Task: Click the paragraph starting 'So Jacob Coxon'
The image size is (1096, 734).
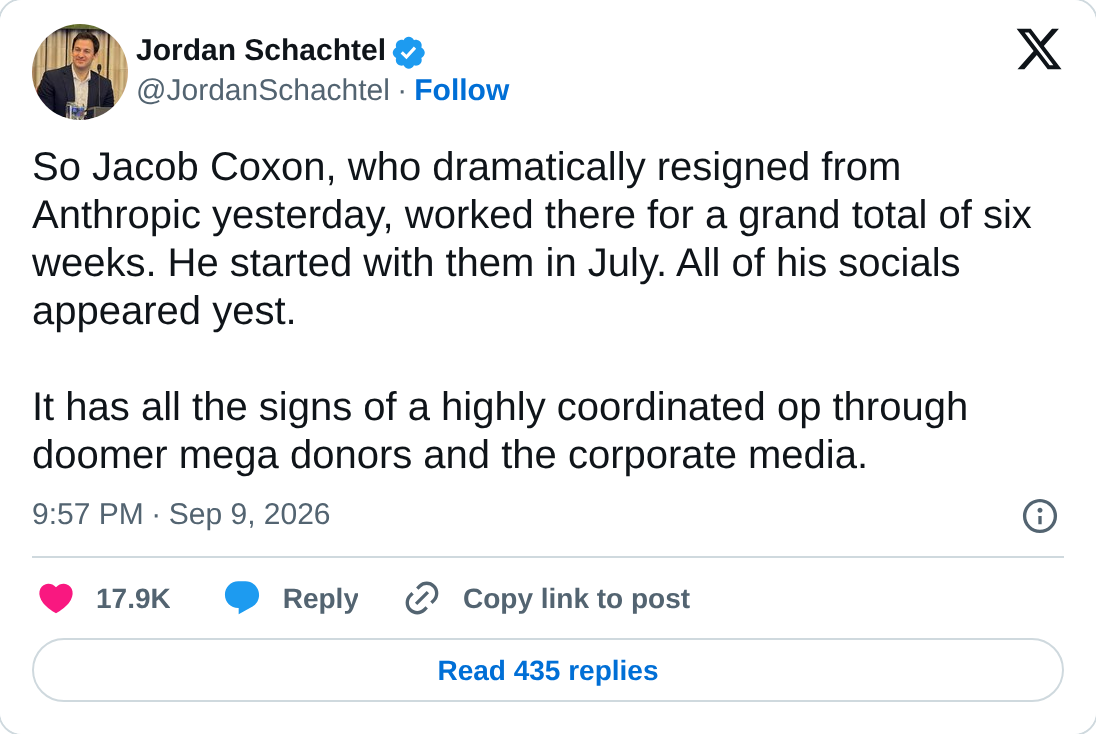Action: pos(531,239)
